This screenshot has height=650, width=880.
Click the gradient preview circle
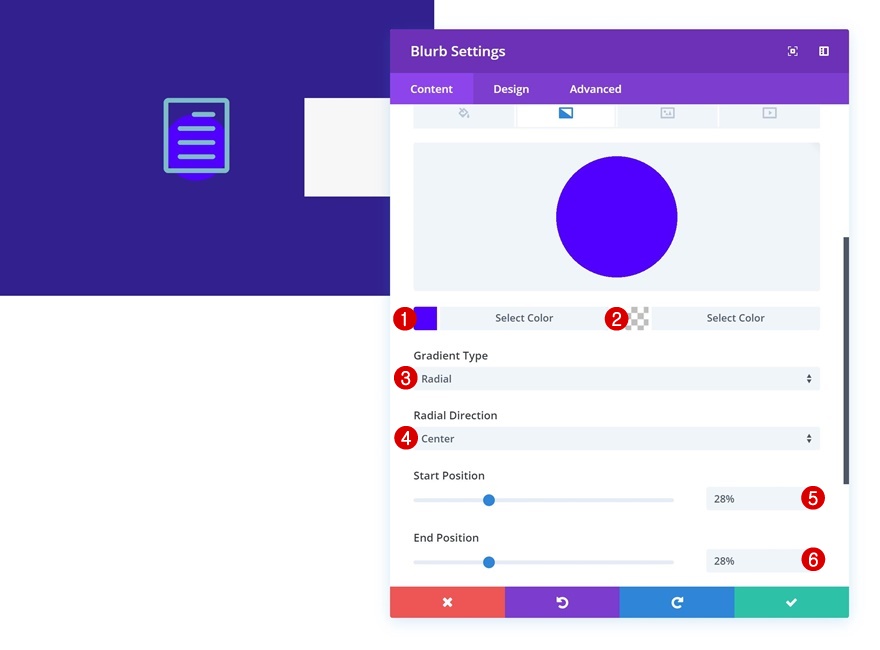coord(616,217)
